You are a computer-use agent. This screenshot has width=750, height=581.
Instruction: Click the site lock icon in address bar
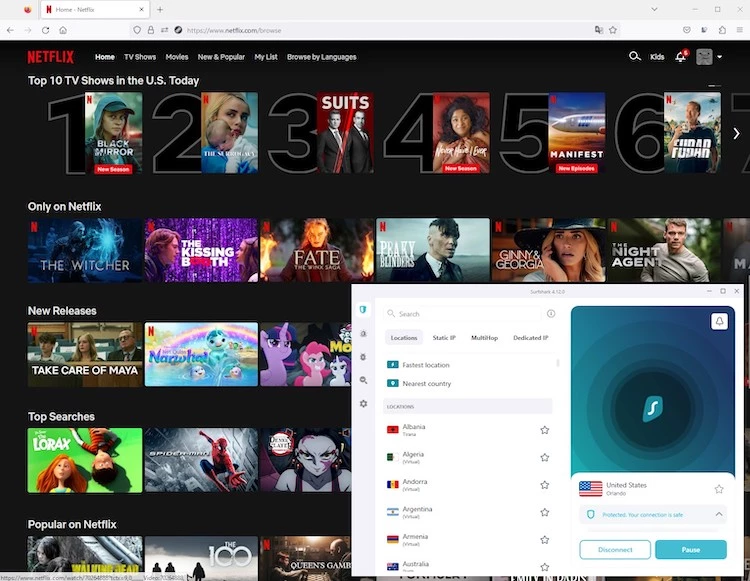tap(151, 30)
